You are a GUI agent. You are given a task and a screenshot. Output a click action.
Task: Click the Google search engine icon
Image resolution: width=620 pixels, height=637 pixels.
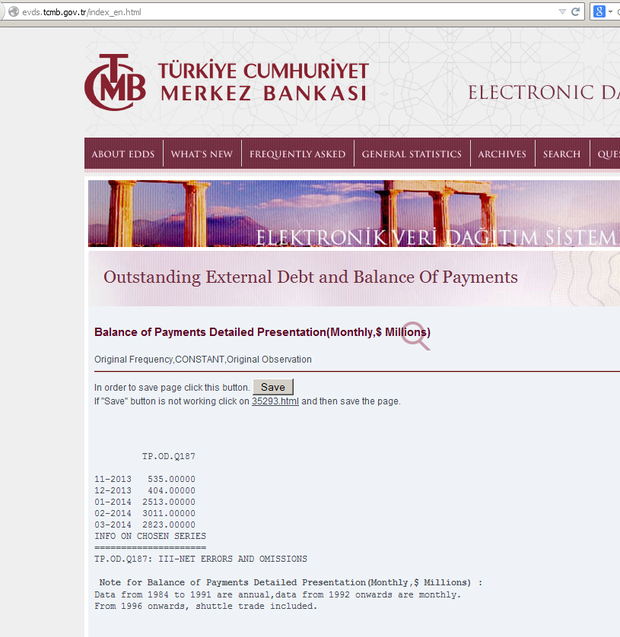click(x=600, y=11)
